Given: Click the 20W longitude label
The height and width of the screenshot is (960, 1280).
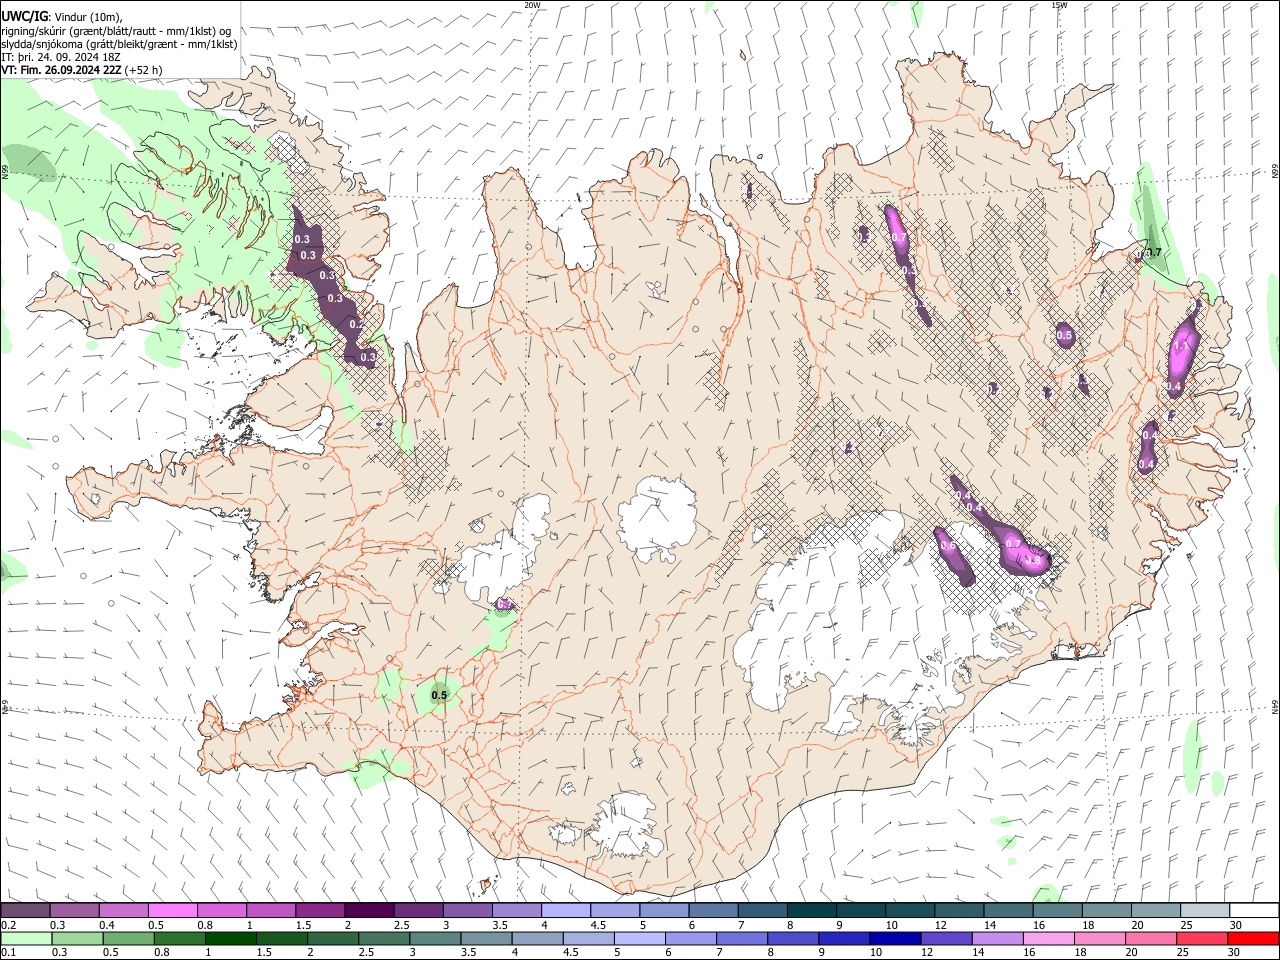Looking at the screenshot, I should click(x=532, y=5).
